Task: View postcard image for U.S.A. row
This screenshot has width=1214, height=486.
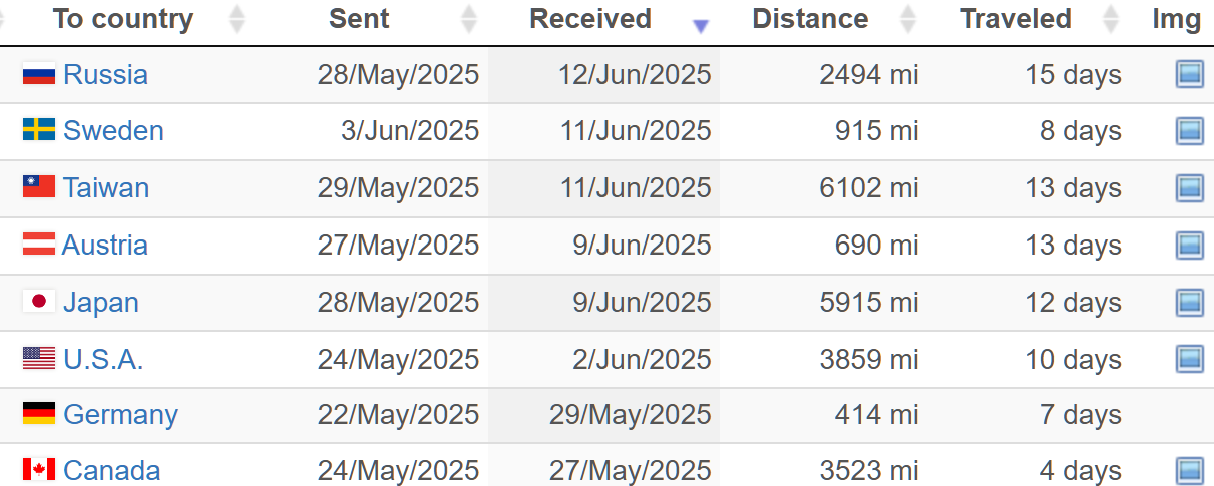Action: pos(1189,359)
